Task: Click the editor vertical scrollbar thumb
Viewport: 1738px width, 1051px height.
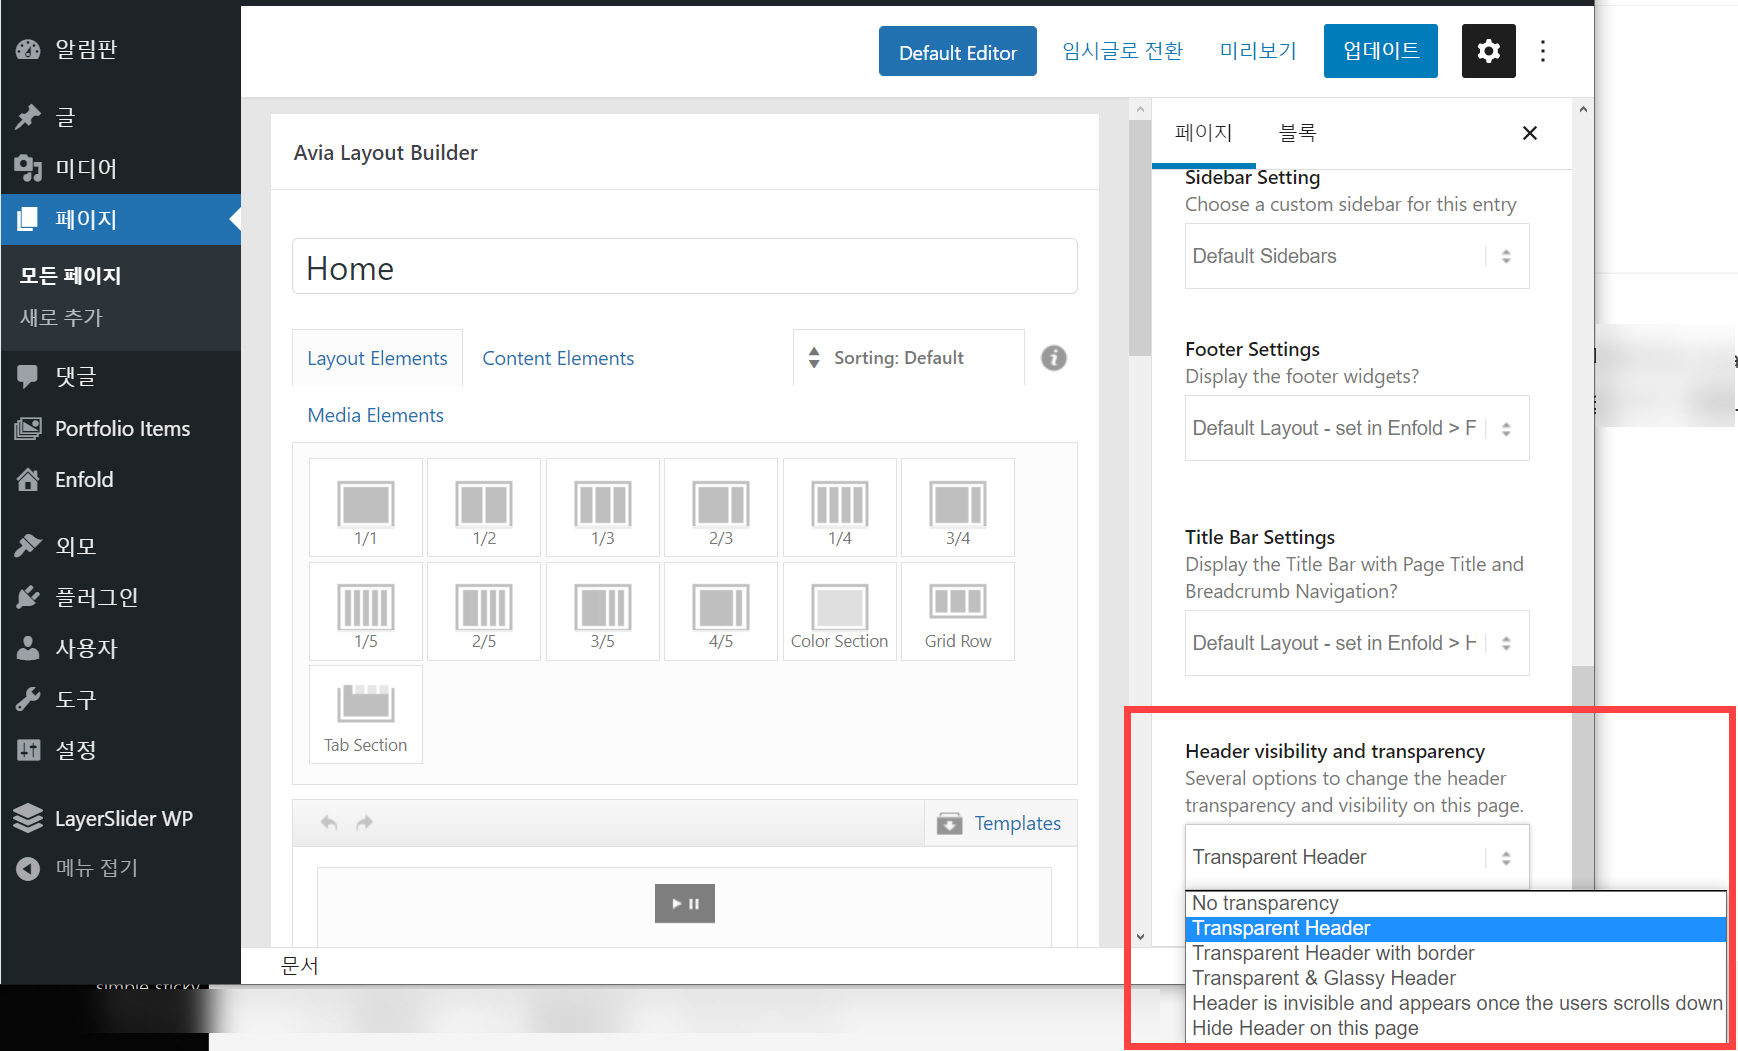Action: pyautogui.click(x=1140, y=238)
